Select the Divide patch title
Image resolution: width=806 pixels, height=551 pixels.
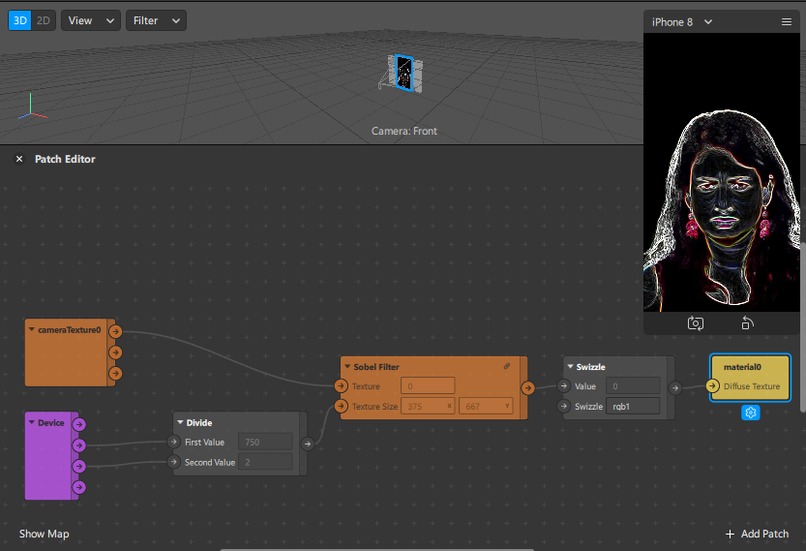click(199, 423)
